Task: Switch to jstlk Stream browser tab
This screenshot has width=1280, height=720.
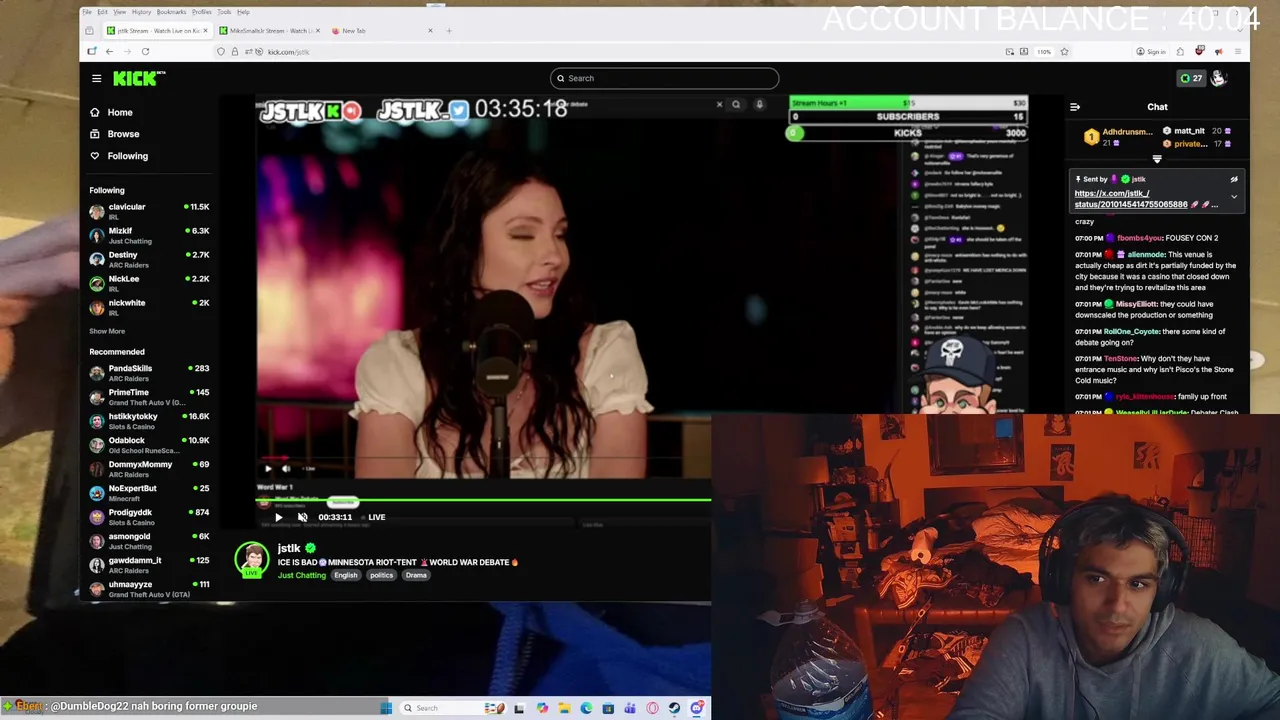Action: click(x=156, y=31)
